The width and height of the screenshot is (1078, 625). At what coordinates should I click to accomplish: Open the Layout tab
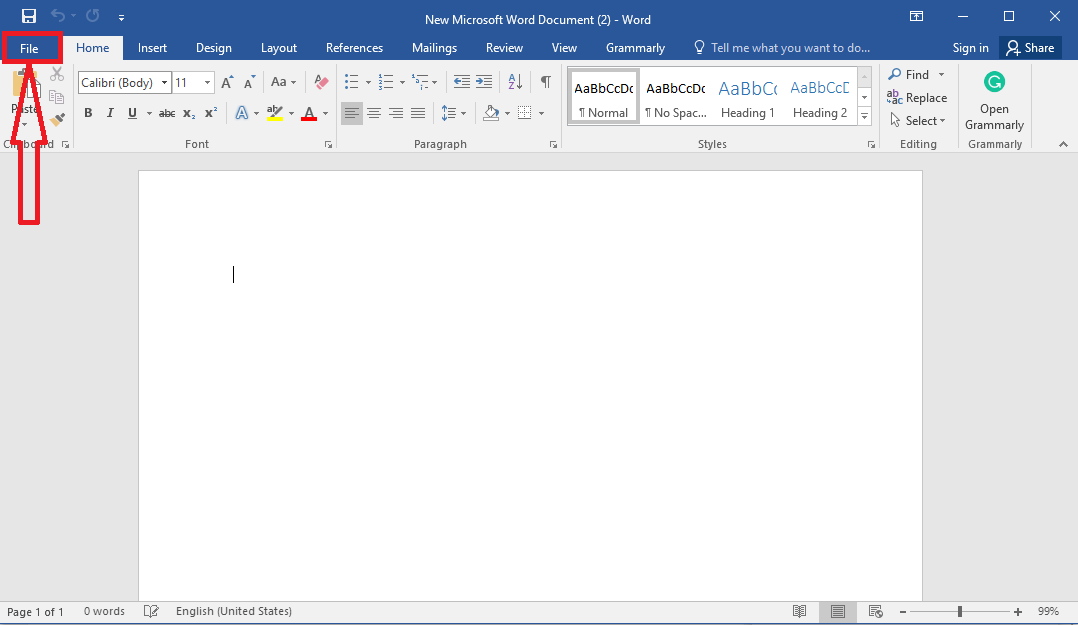(x=278, y=47)
